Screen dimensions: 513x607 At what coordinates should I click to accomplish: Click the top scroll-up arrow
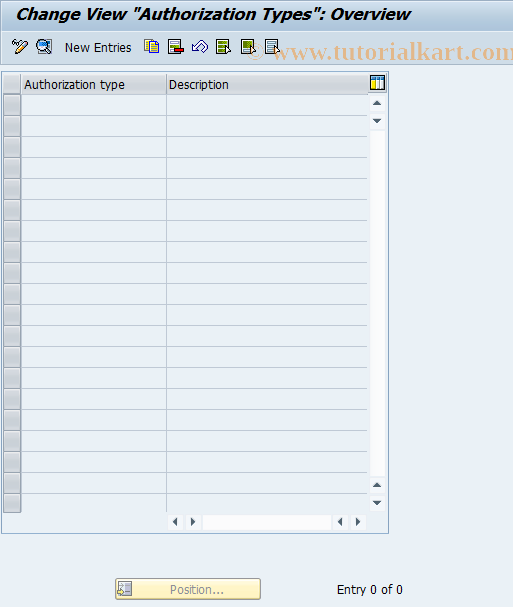pos(377,103)
